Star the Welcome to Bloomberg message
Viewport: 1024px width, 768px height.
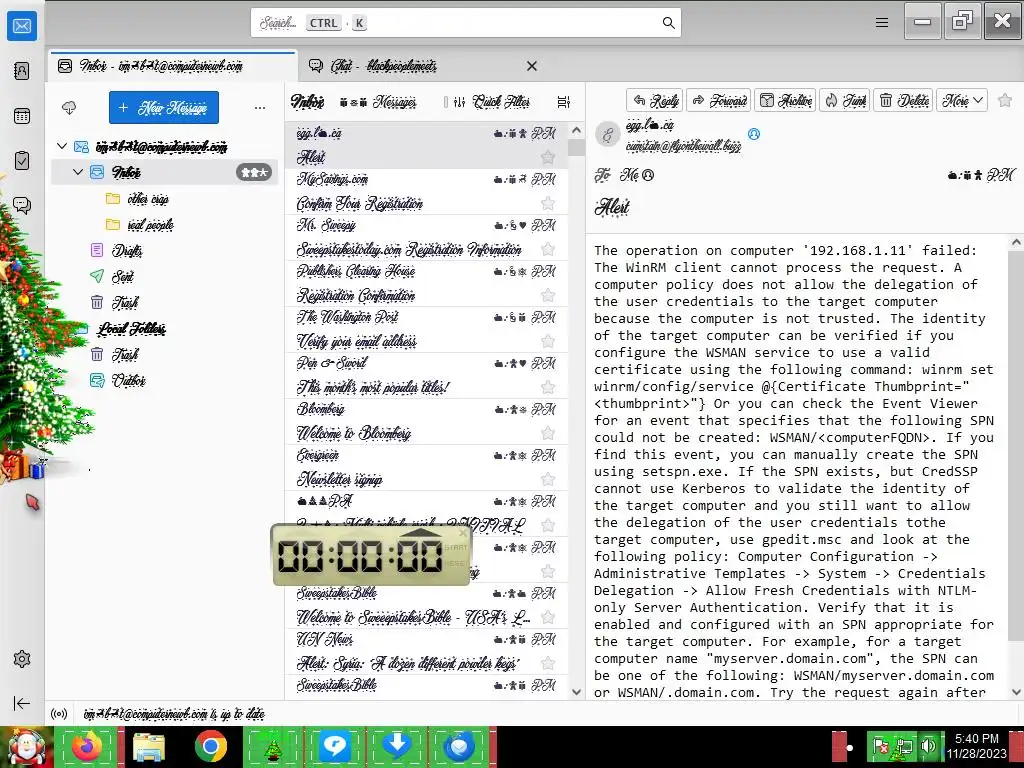coord(548,434)
